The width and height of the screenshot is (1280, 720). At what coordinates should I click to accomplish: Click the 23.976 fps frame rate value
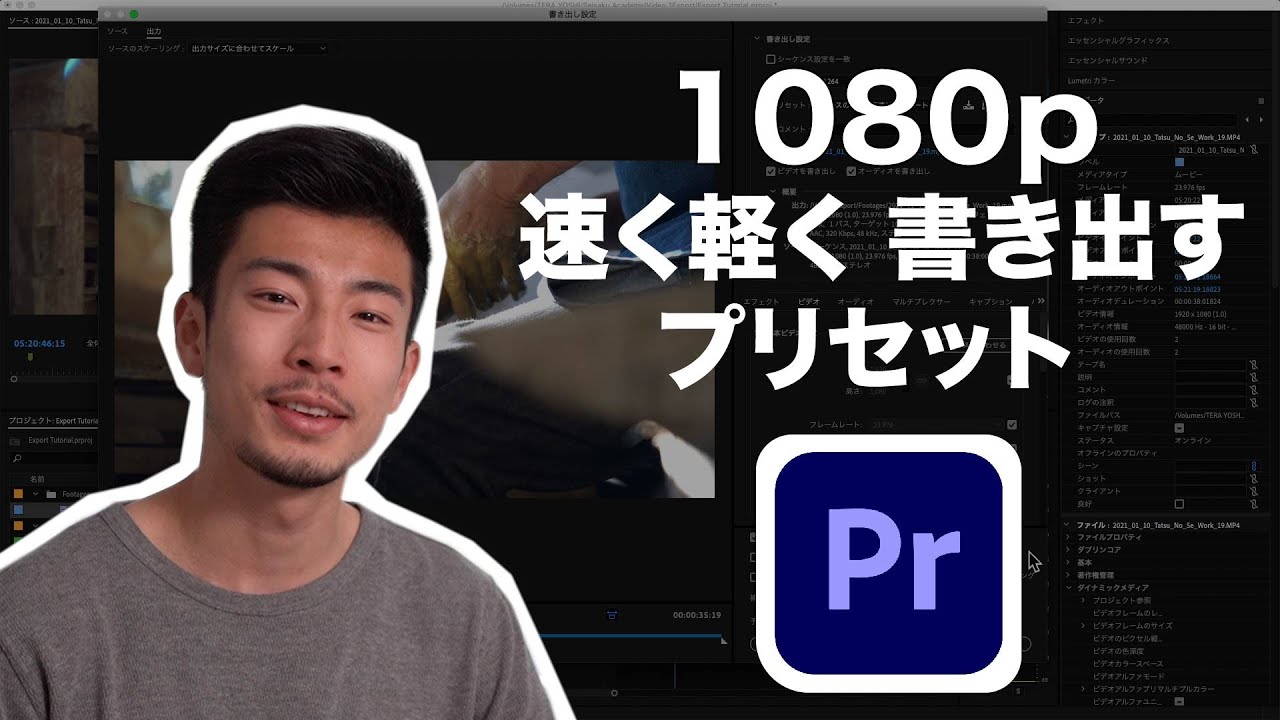[1190, 187]
